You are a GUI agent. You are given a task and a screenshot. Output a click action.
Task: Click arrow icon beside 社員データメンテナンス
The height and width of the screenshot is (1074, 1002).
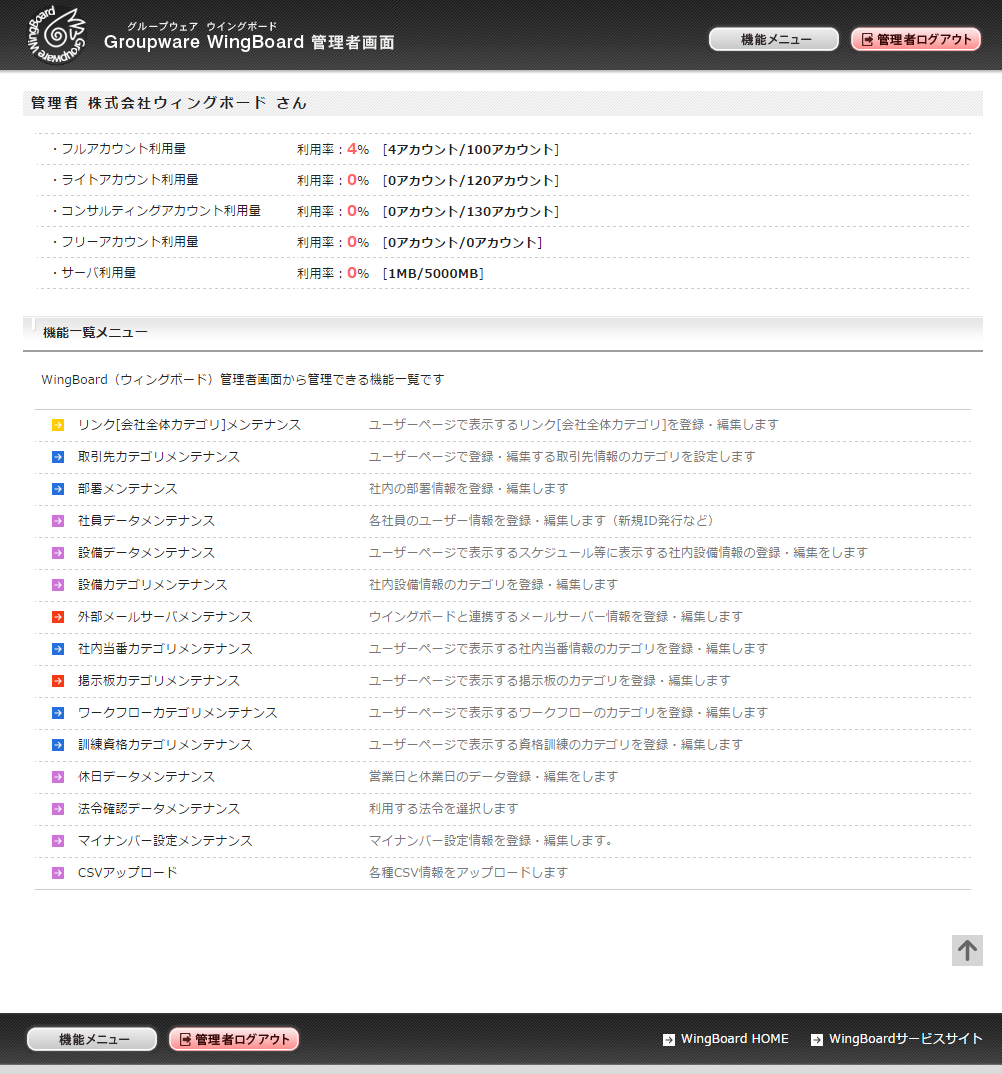[58, 521]
